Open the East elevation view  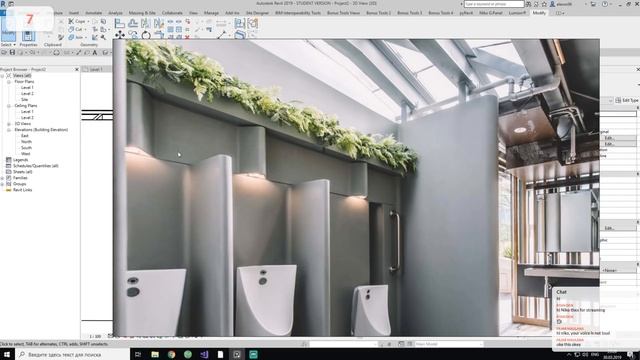[x=25, y=136]
